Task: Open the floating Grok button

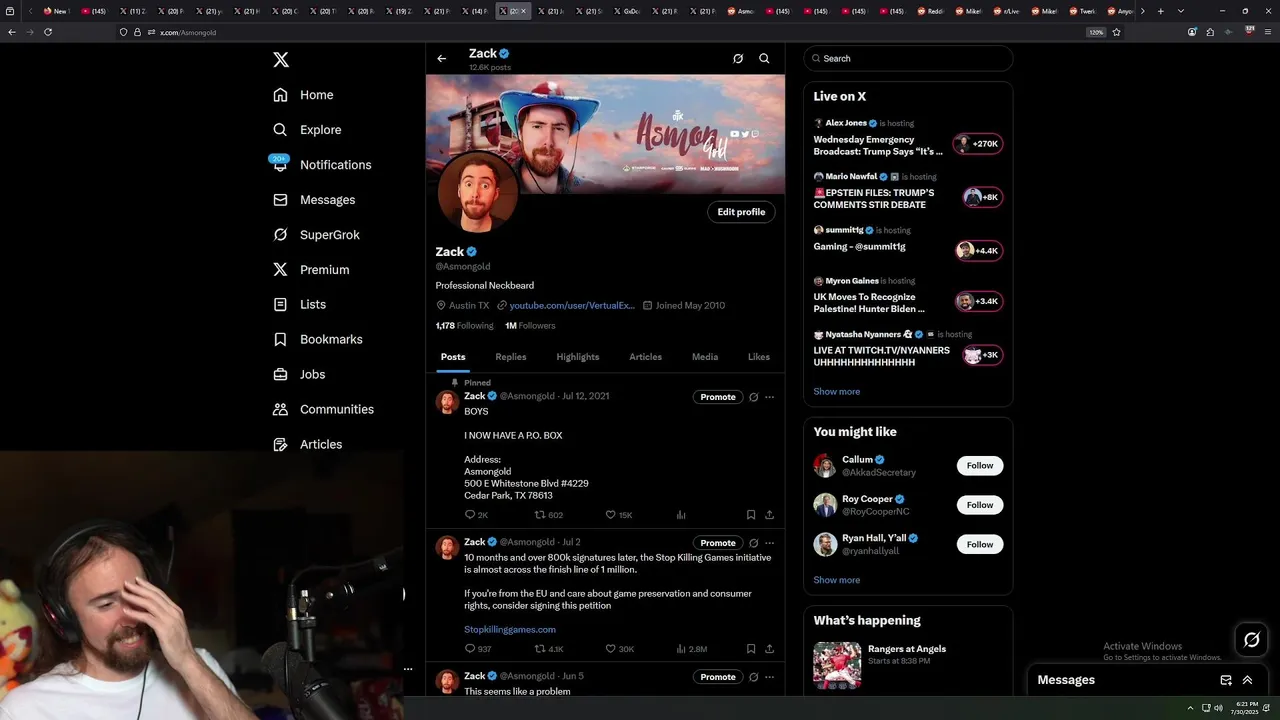Action: coord(1252,640)
